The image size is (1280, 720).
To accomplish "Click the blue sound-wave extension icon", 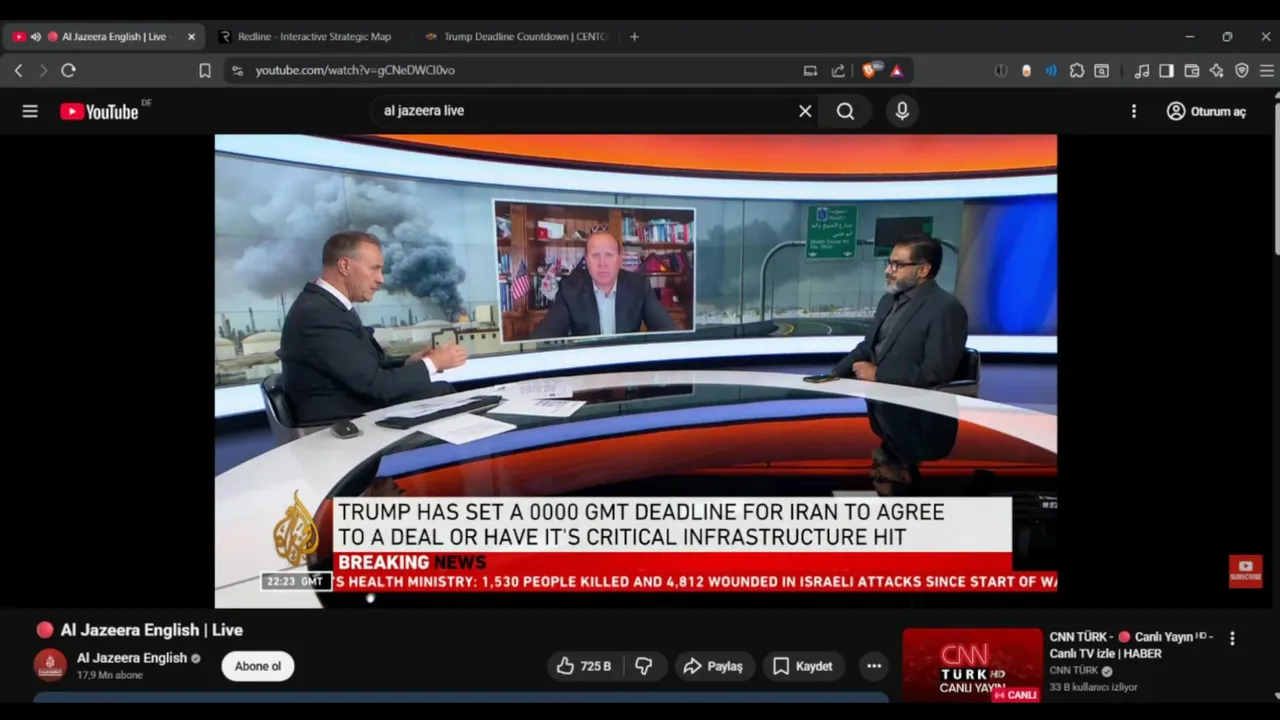I will [x=1051, y=70].
